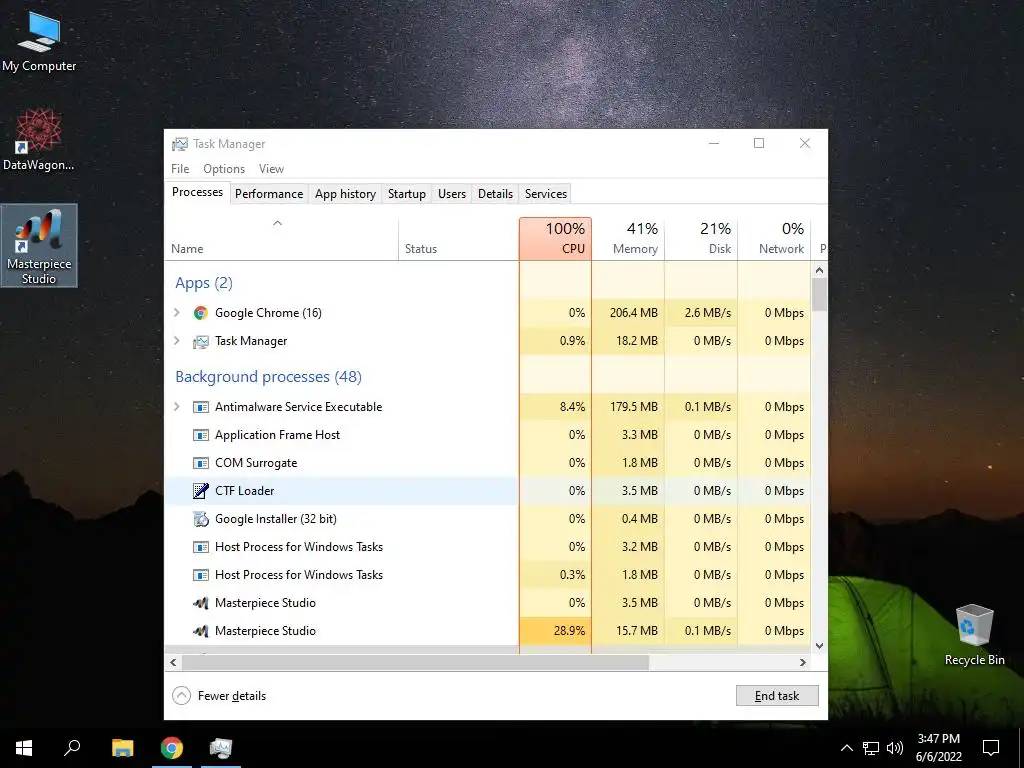
Task: Click icon of Masterpiece Studio row at 28.9% CPU
Action: pyautogui.click(x=200, y=631)
